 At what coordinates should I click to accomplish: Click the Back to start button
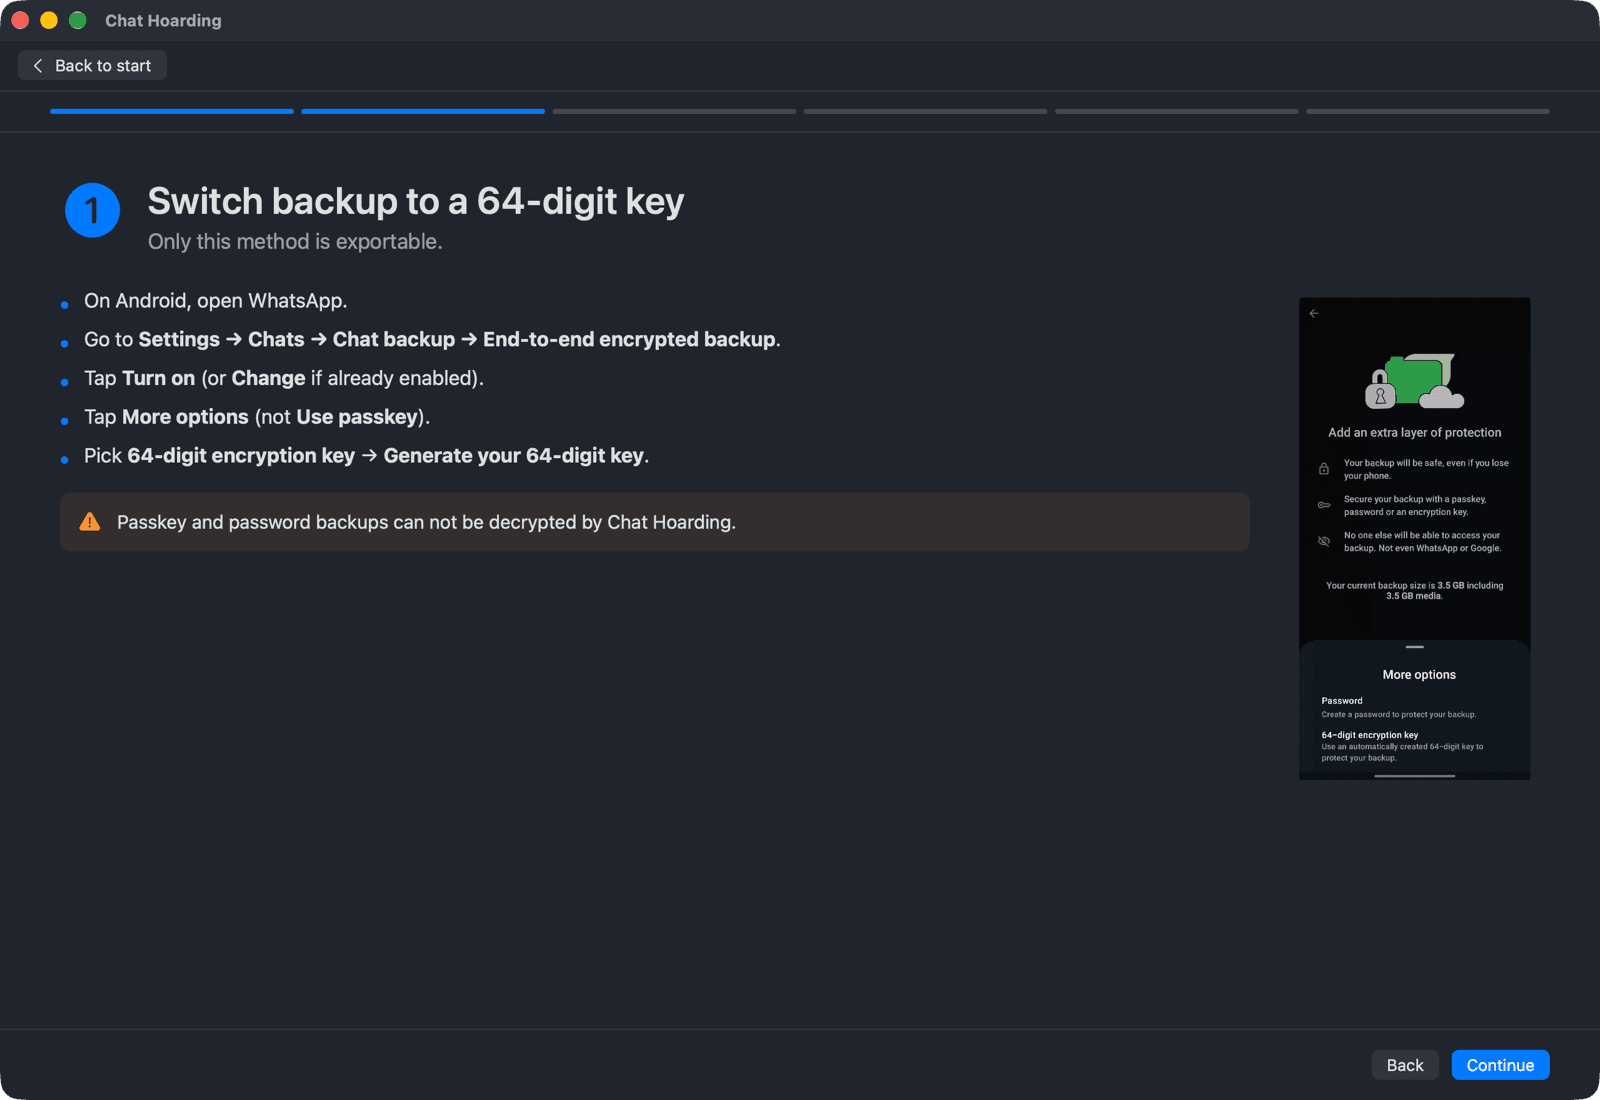pos(92,66)
